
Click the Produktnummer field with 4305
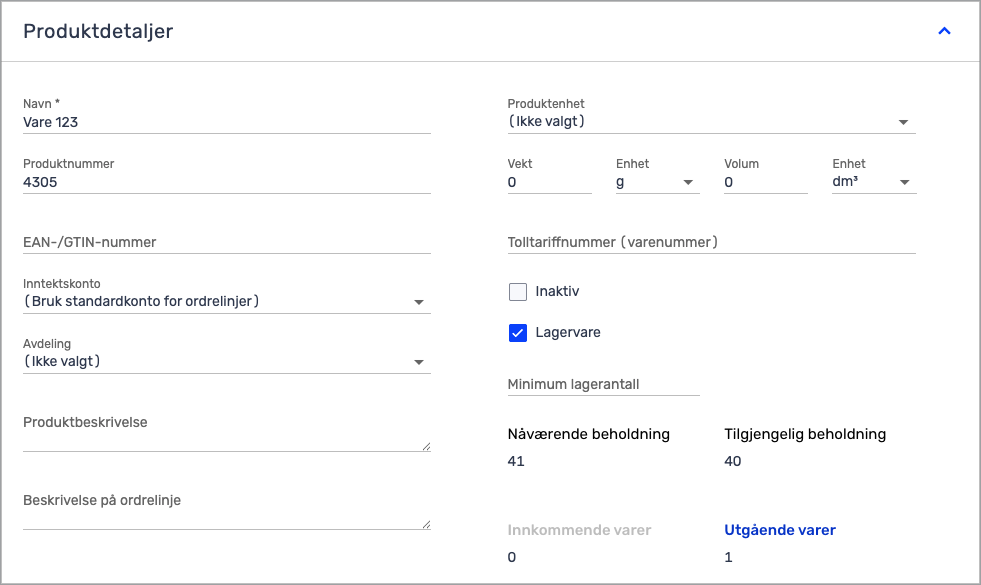tap(226, 183)
